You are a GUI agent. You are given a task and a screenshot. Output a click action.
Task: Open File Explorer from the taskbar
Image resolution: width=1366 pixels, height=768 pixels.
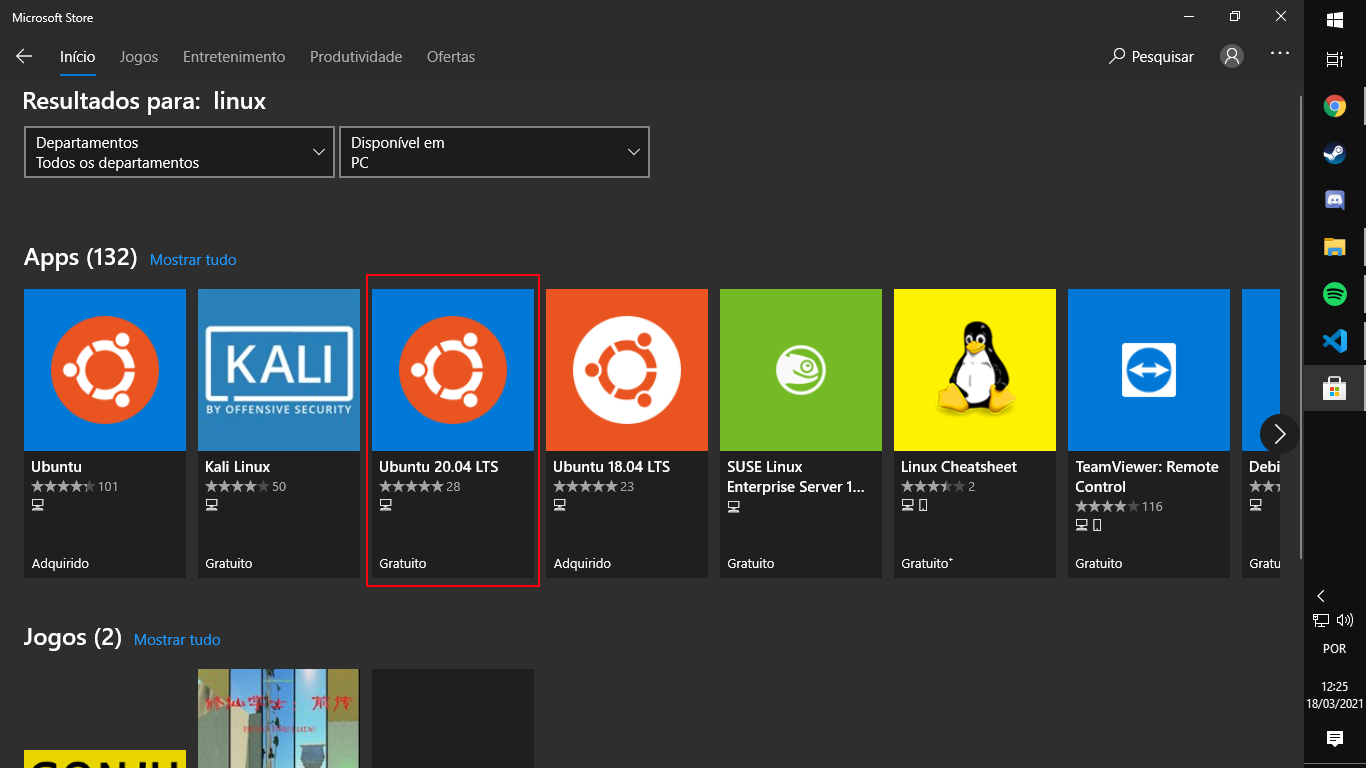(x=1335, y=247)
